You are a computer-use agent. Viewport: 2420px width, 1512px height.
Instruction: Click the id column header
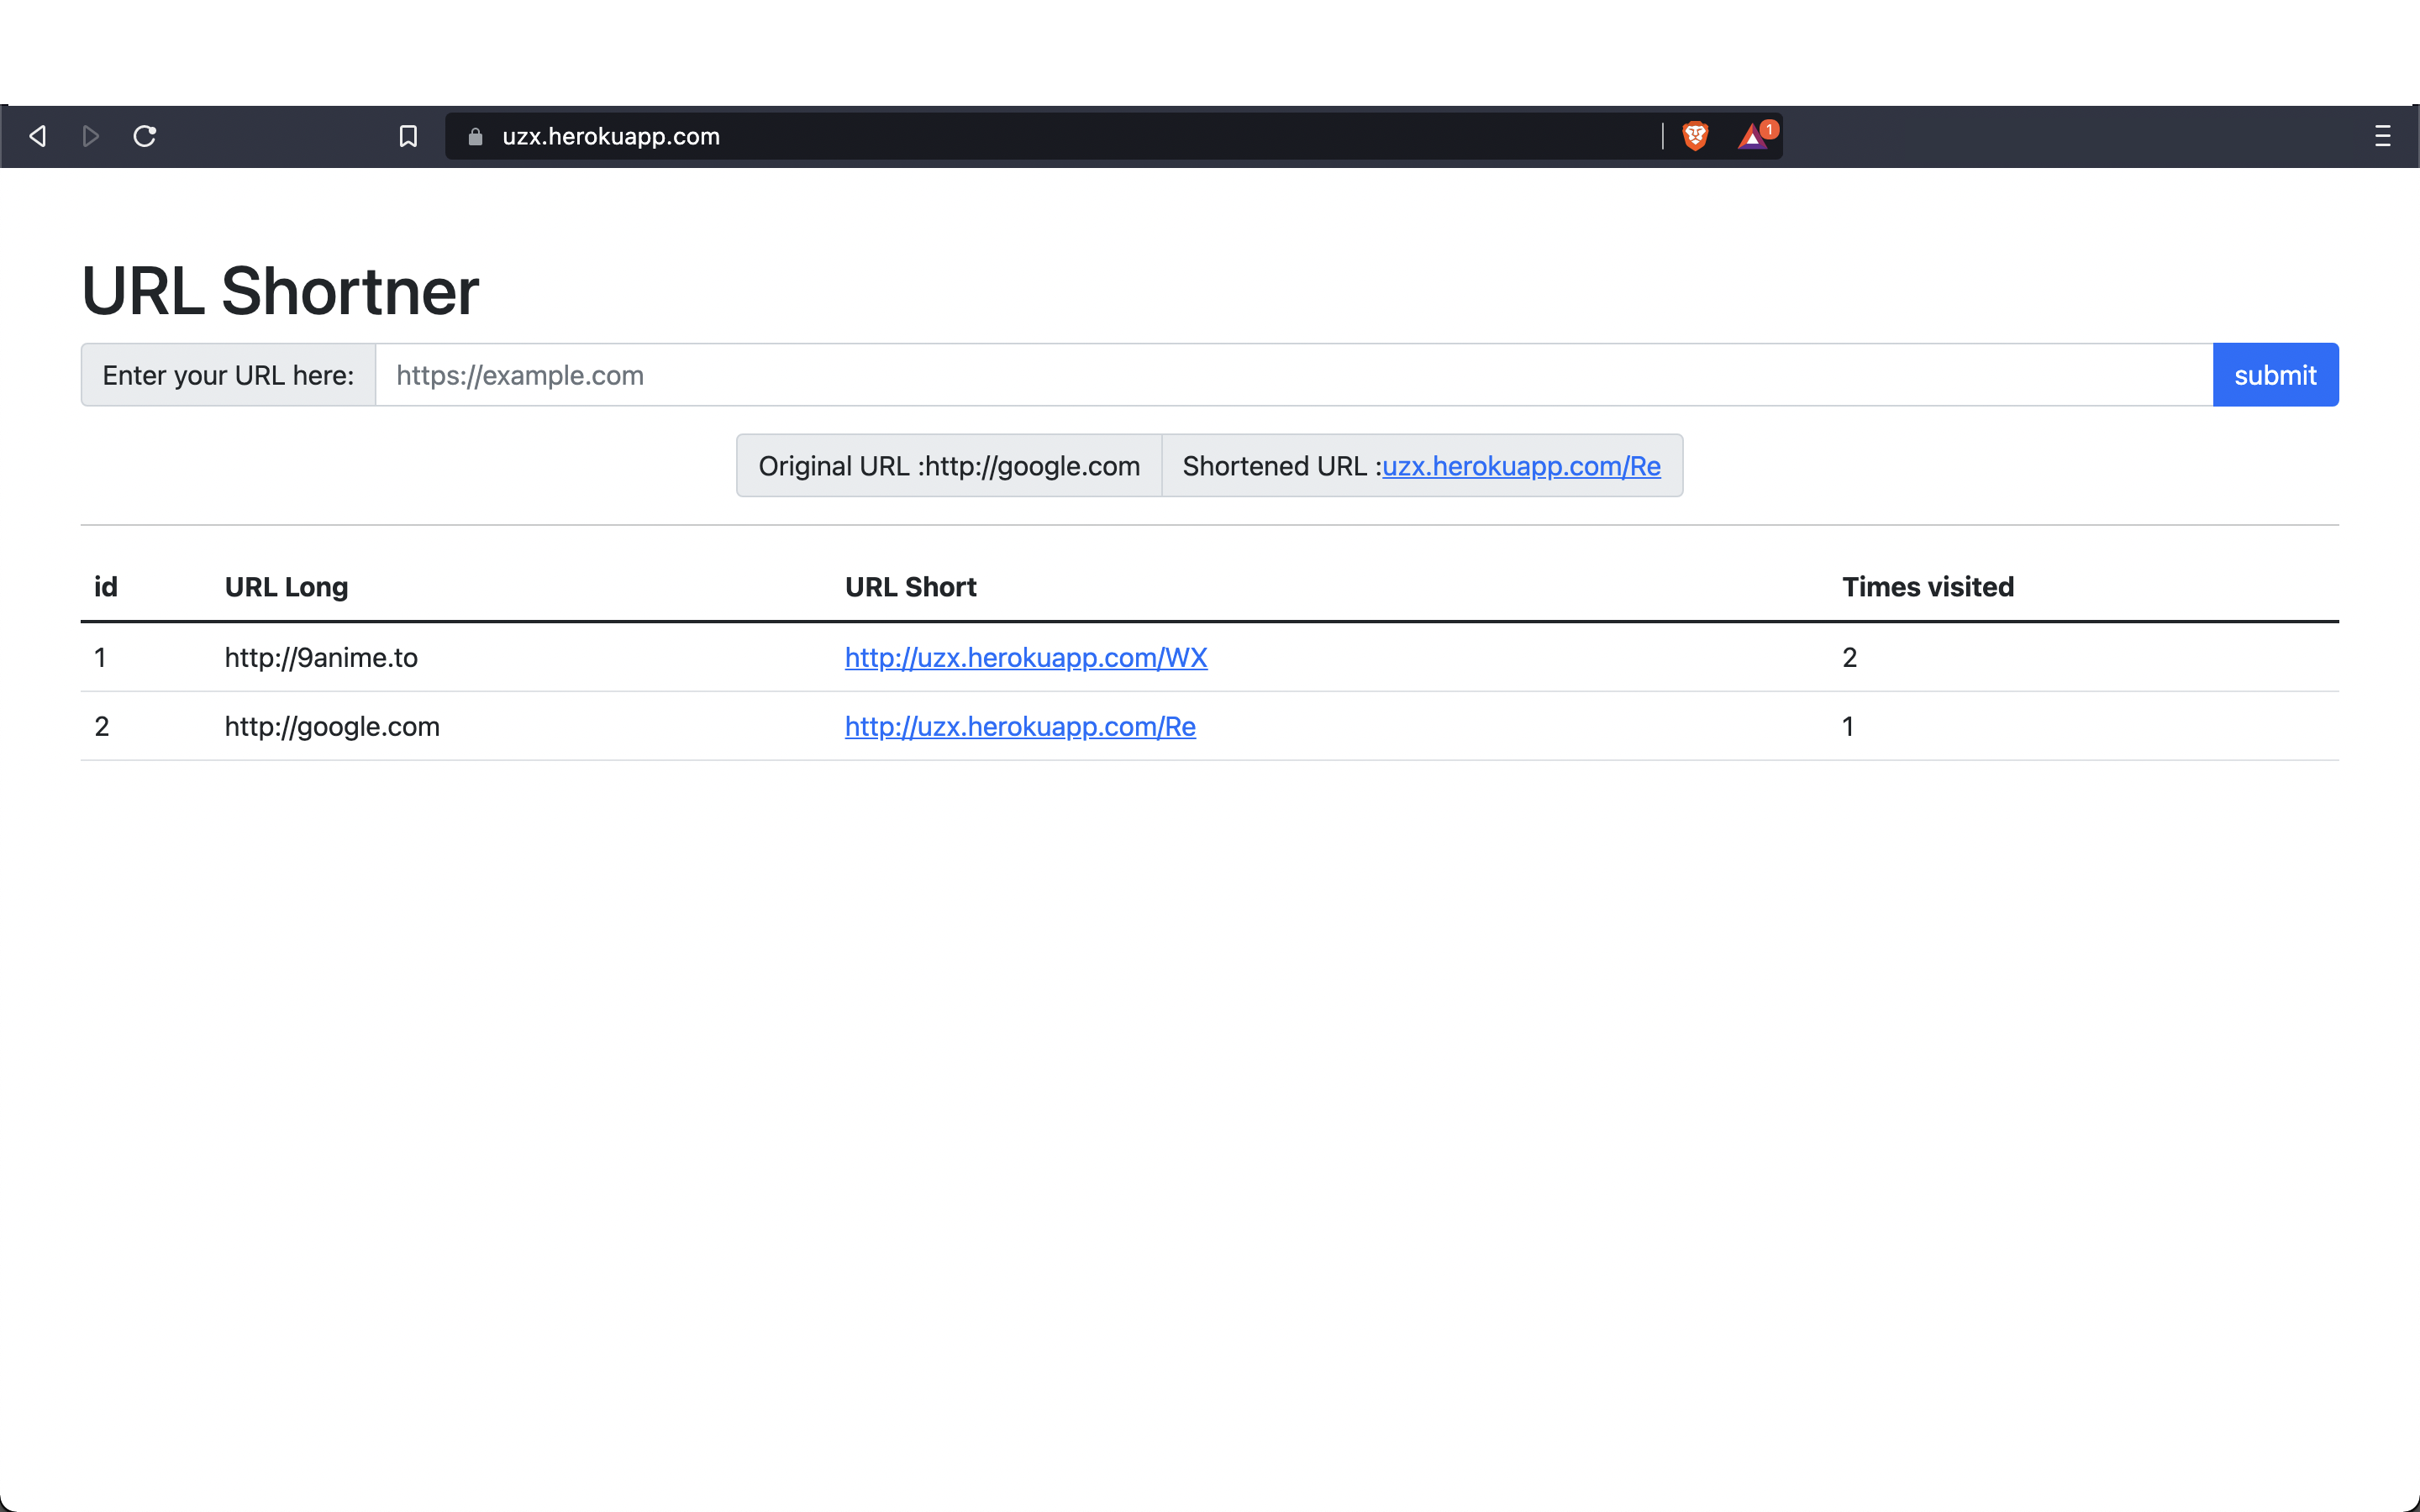pos(106,587)
